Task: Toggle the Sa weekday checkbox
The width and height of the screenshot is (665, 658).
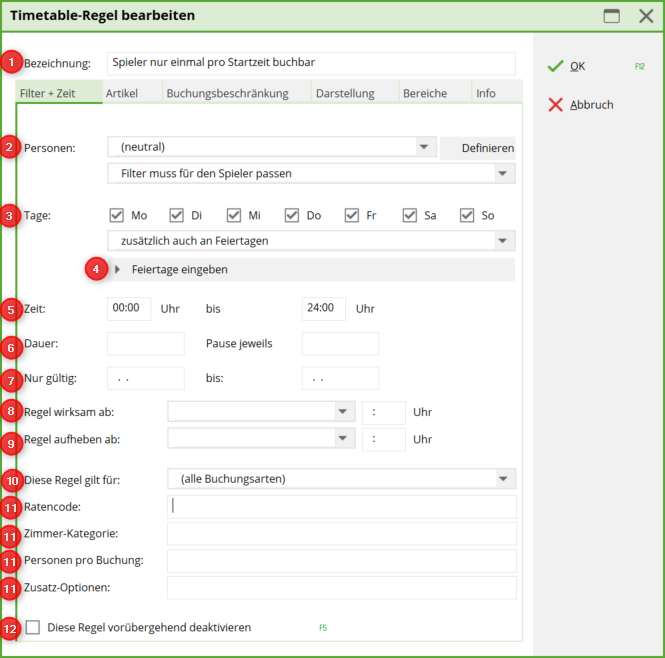Action: pyautogui.click(x=410, y=215)
